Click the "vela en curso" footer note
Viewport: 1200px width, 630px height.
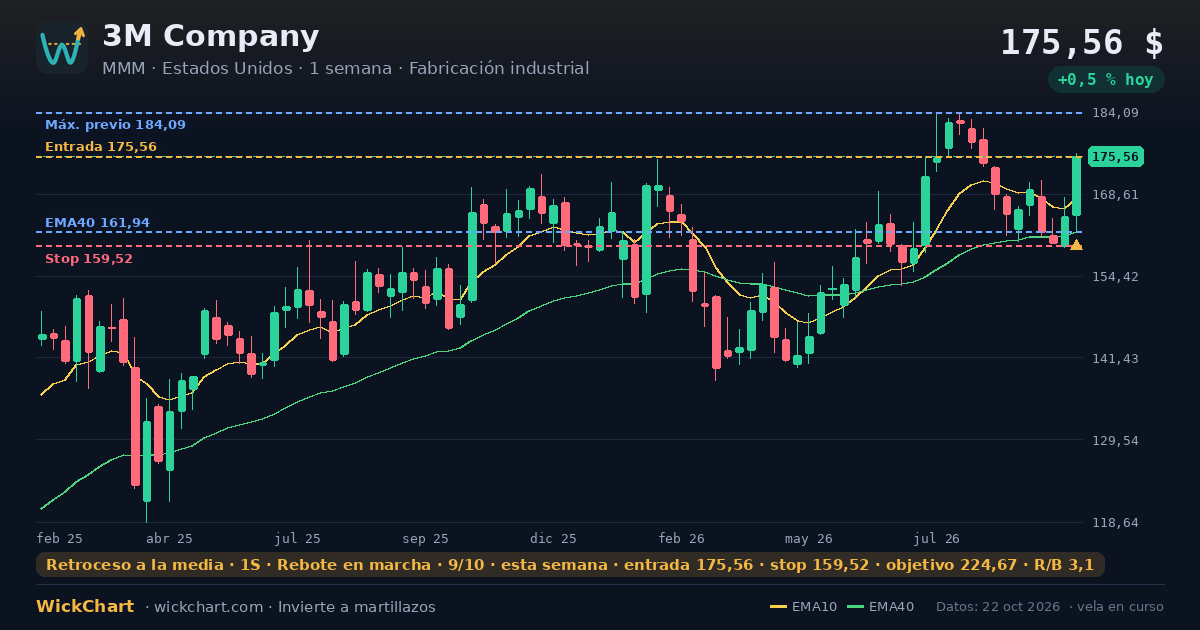click(1122, 607)
